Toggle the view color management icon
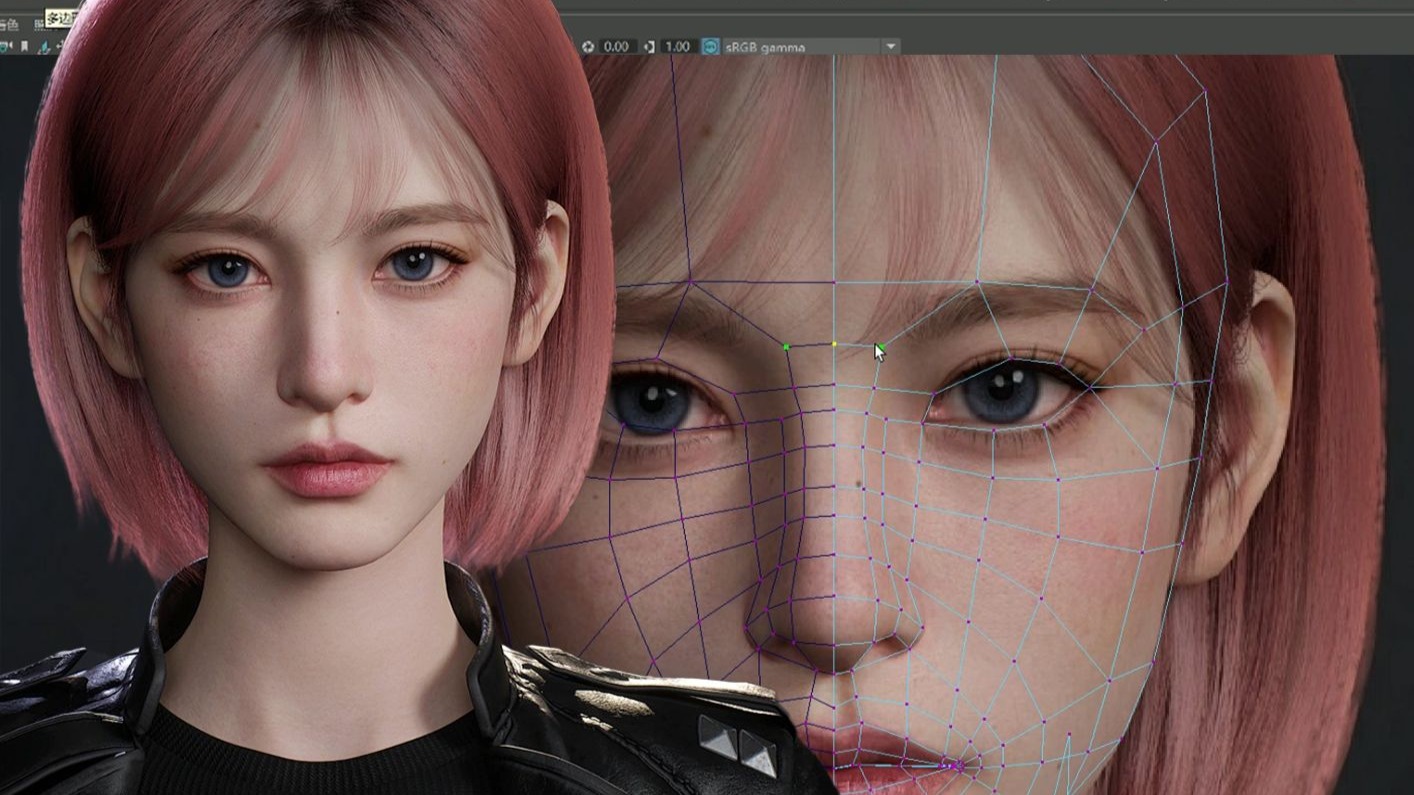The image size is (1414, 795). (x=710, y=47)
